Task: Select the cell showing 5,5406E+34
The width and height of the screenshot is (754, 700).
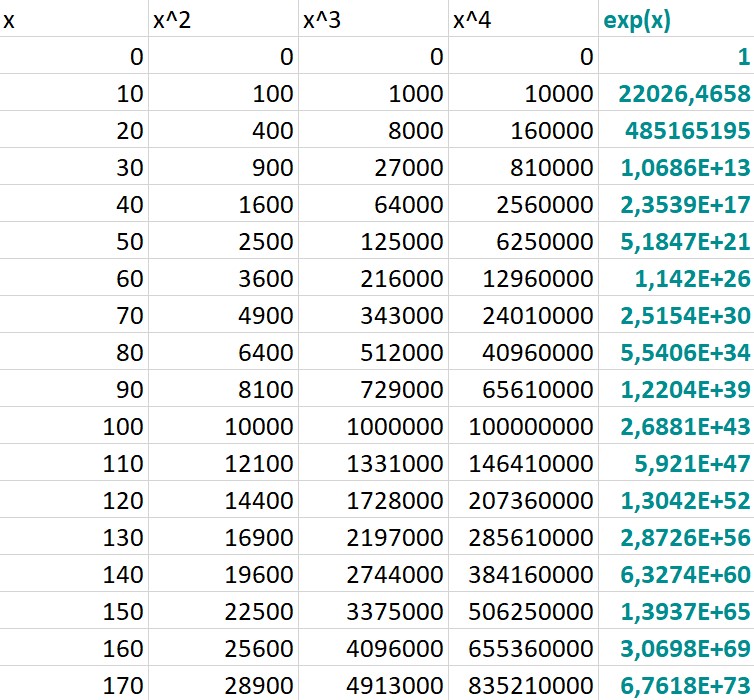Action: pos(677,352)
